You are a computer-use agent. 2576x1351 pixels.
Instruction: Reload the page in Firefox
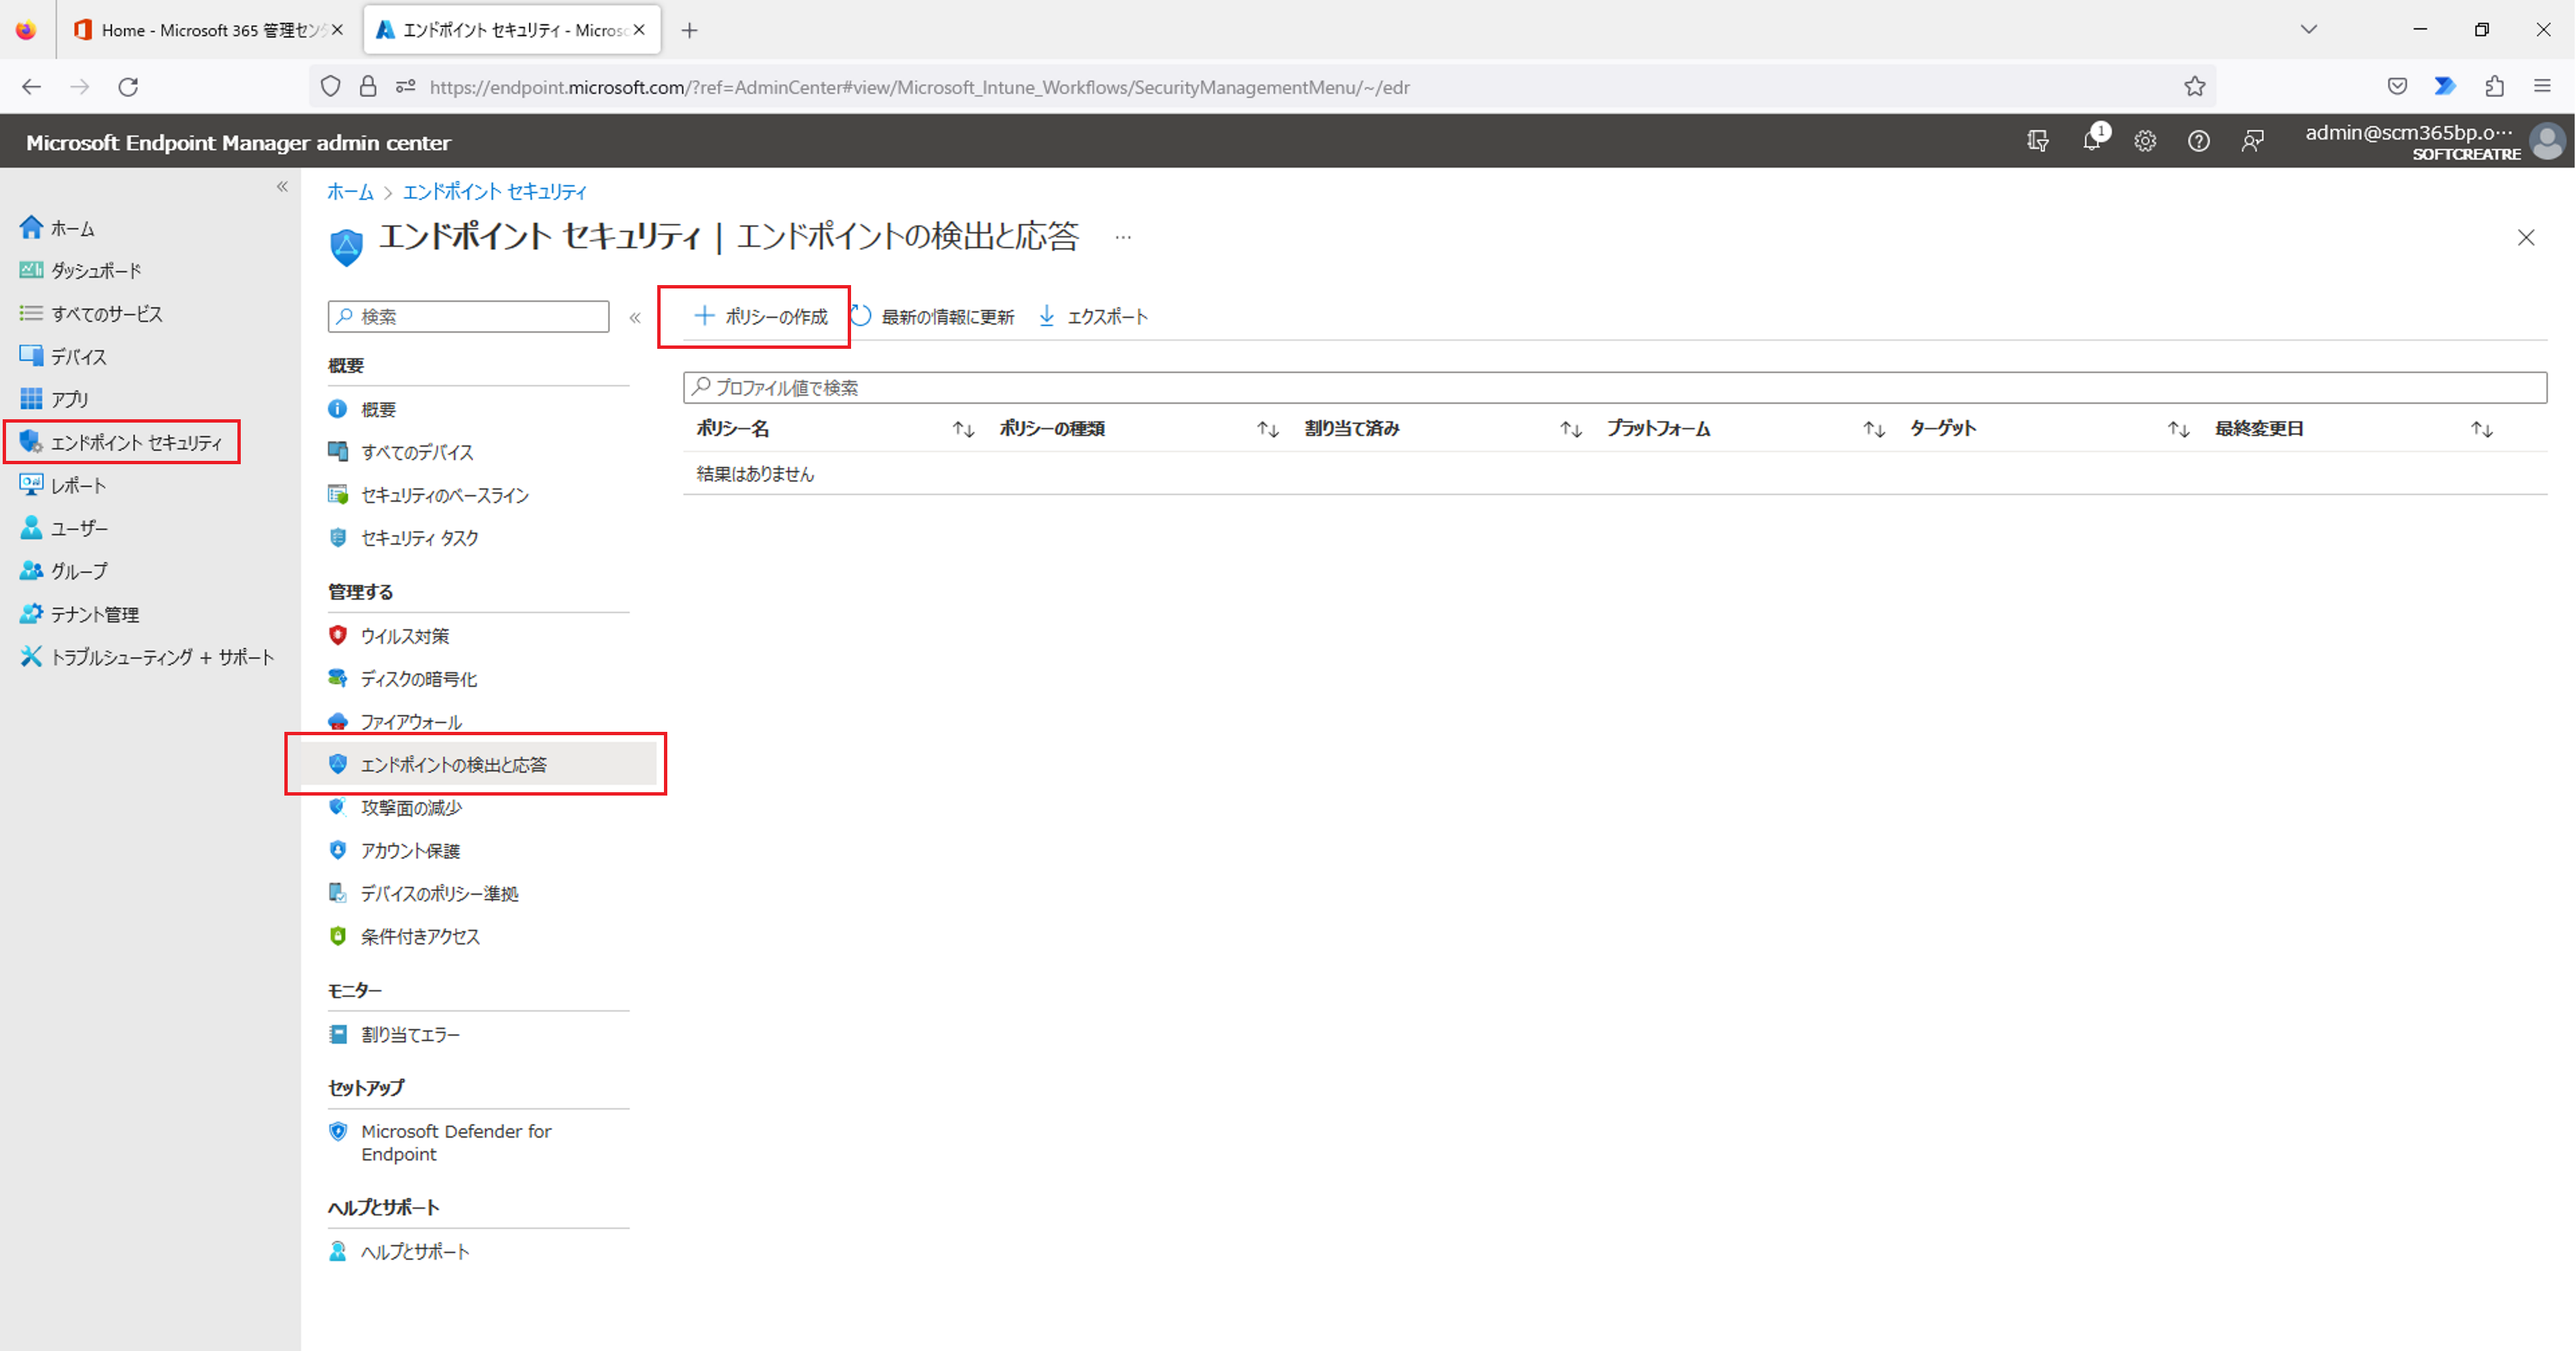pos(128,87)
